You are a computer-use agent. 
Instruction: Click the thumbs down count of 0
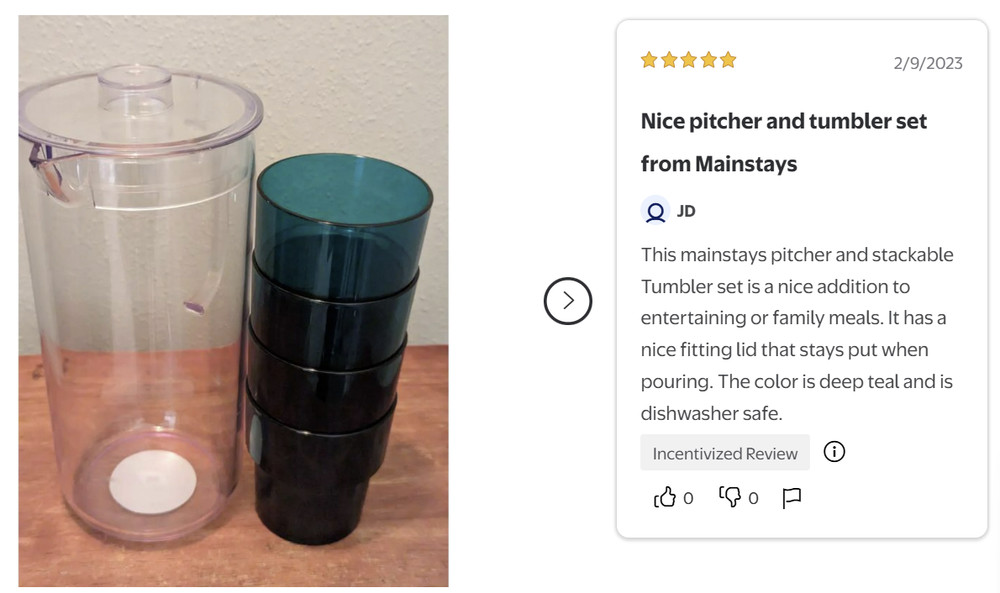(x=753, y=498)
